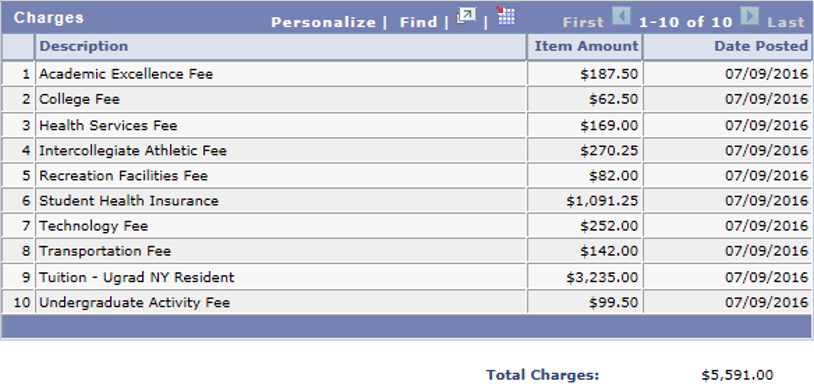
Task: Sort by Item Amount column header
Action: coord(587,46)
